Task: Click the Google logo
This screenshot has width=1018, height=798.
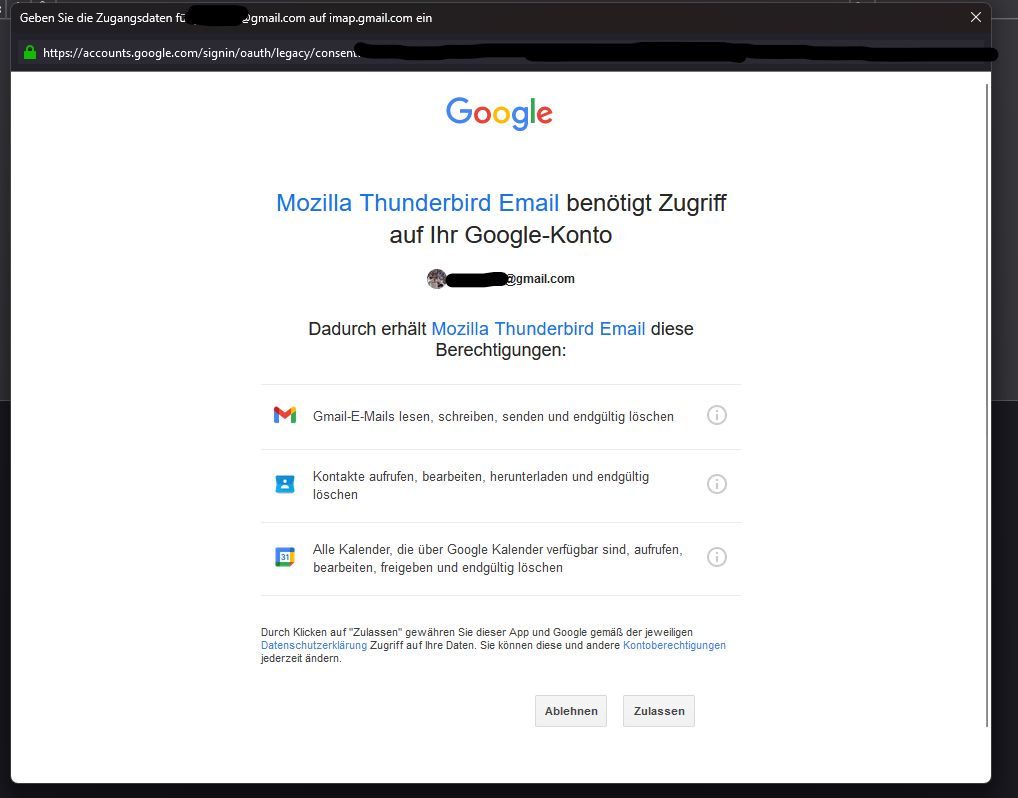Action: point(499,114)
